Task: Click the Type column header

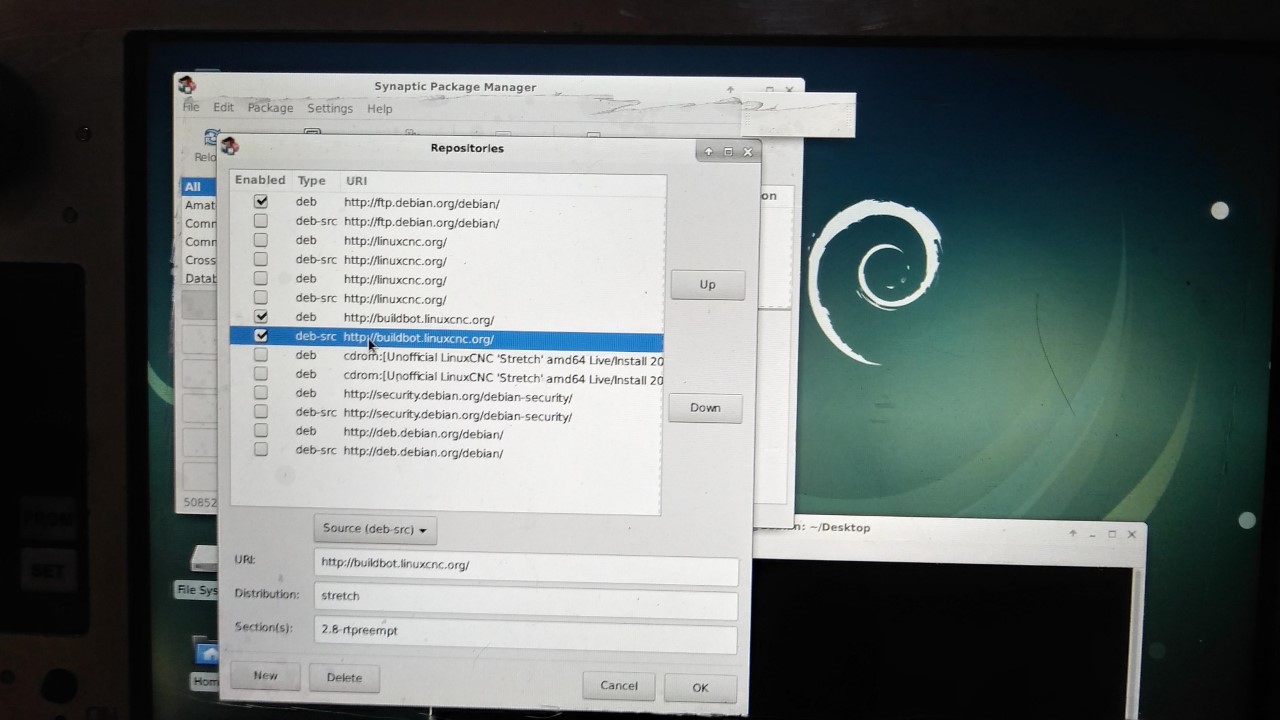Action: pyautogui.click(x=312, y=181)
